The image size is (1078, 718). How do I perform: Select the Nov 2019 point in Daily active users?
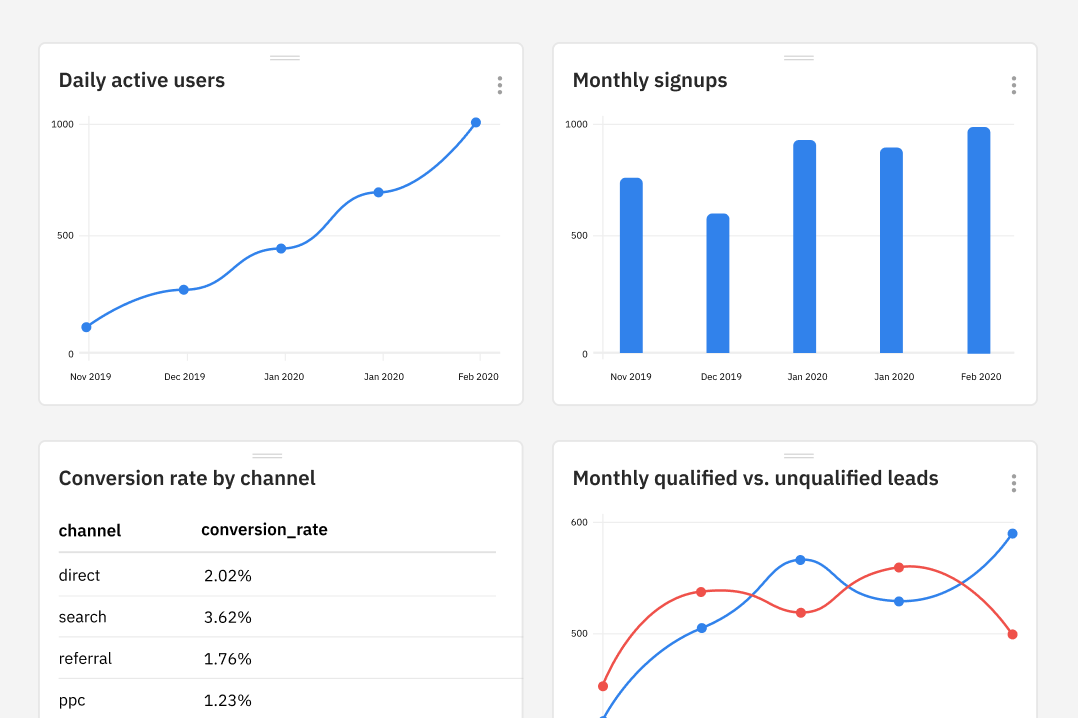87,327
